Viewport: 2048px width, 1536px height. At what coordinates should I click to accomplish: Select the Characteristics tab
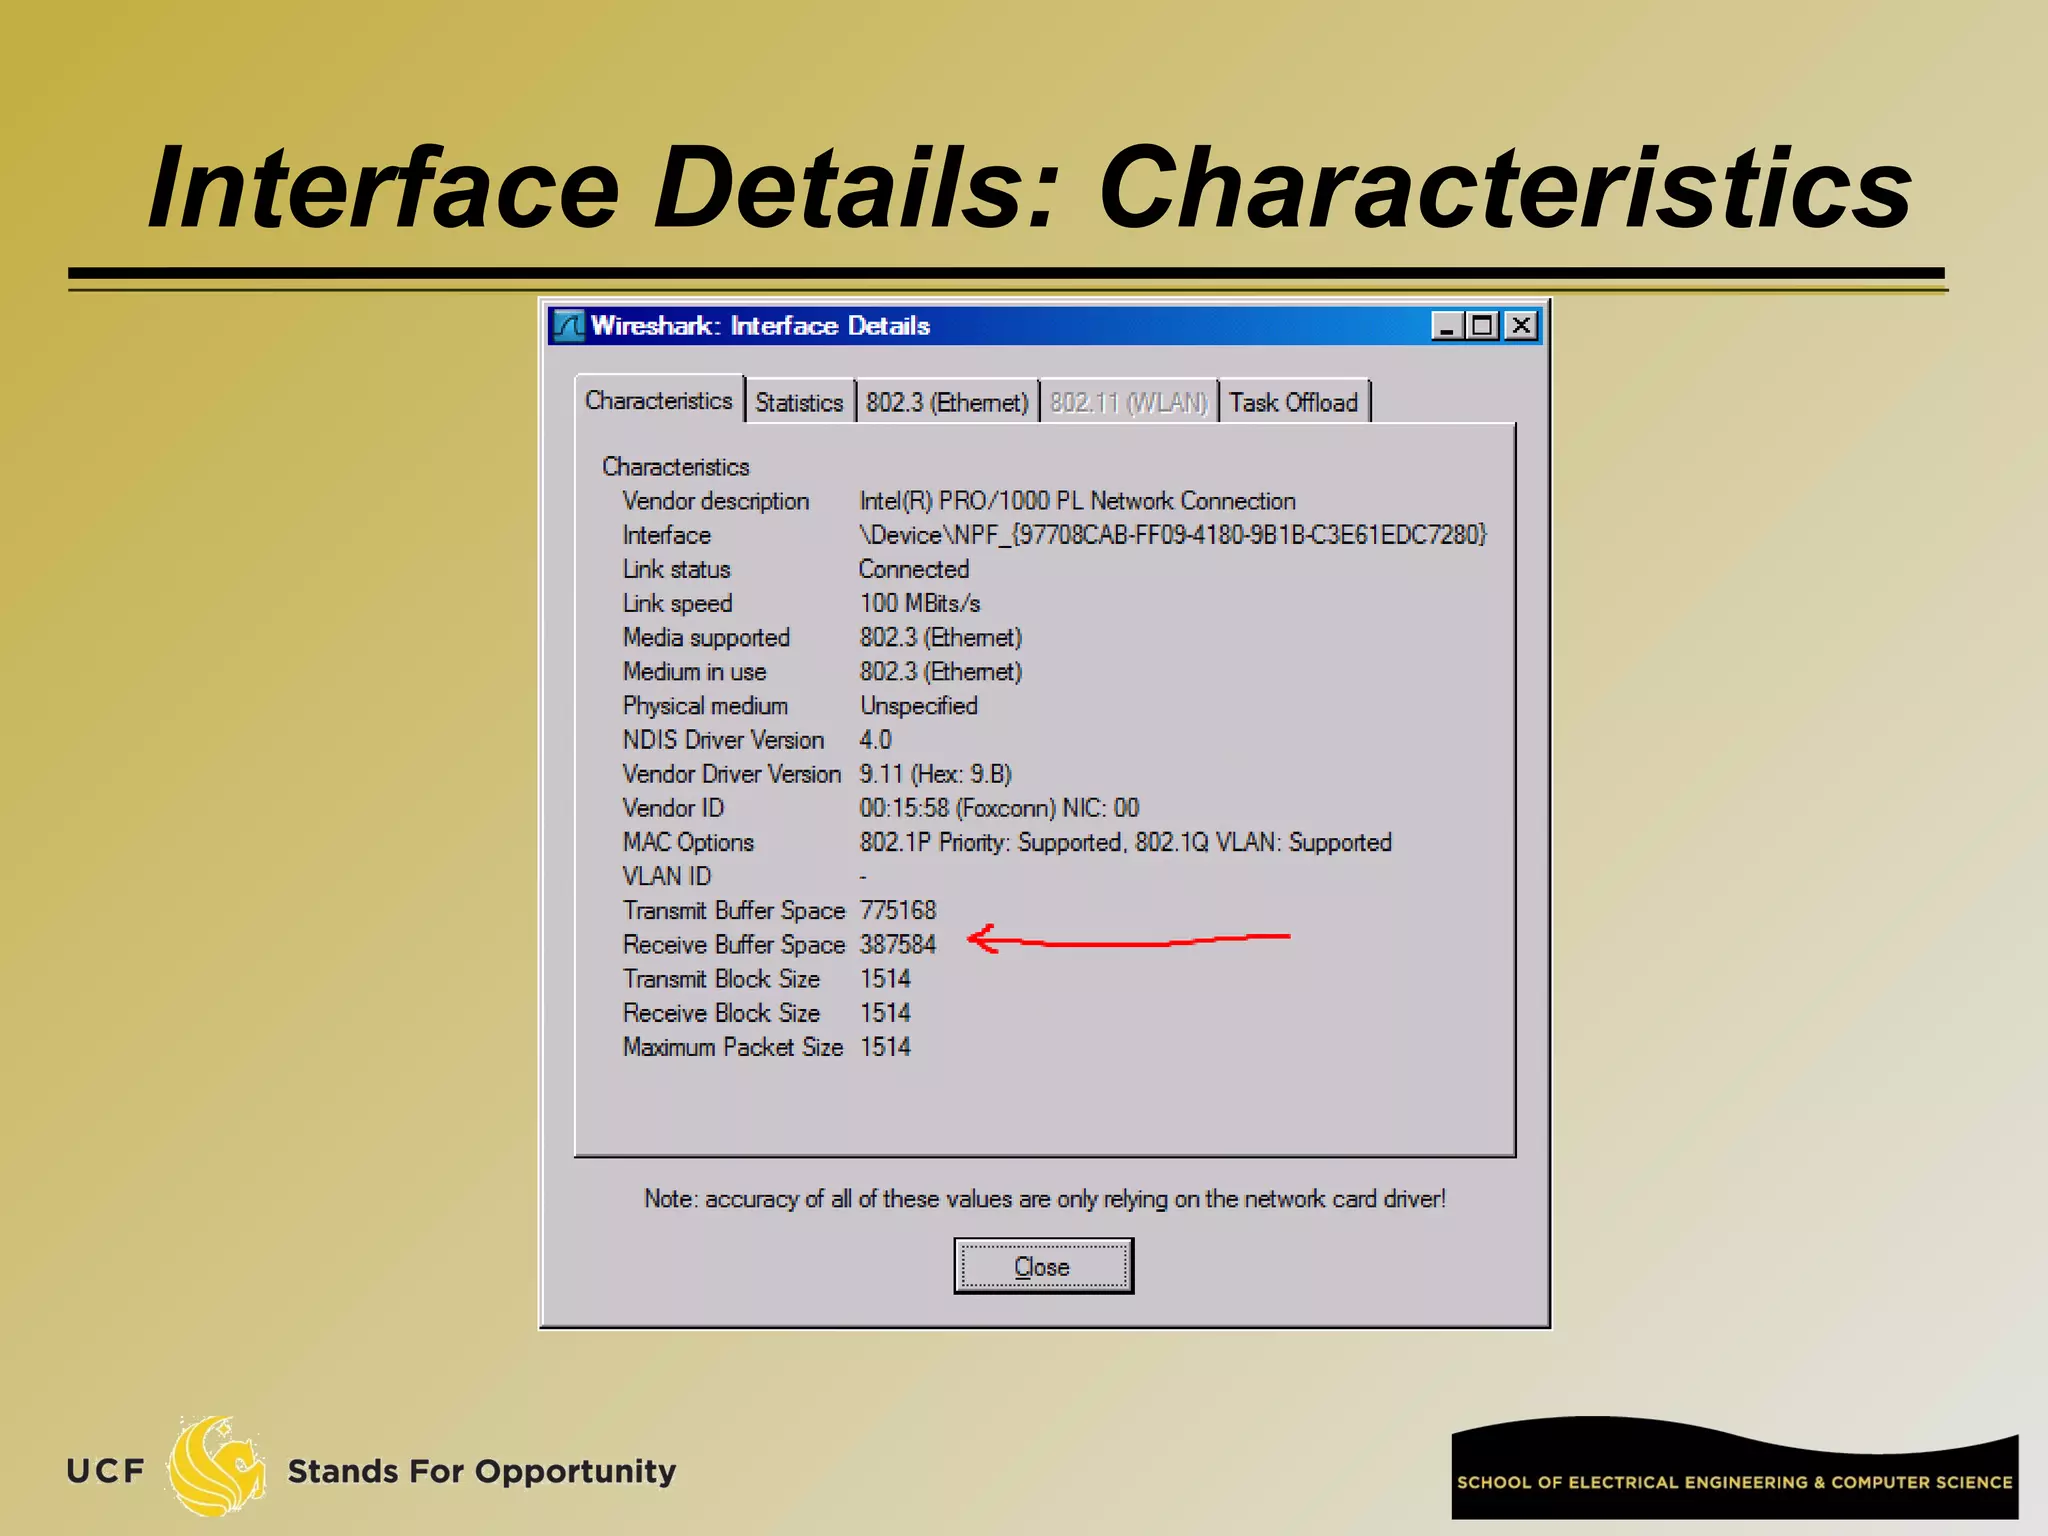point(659,400)
